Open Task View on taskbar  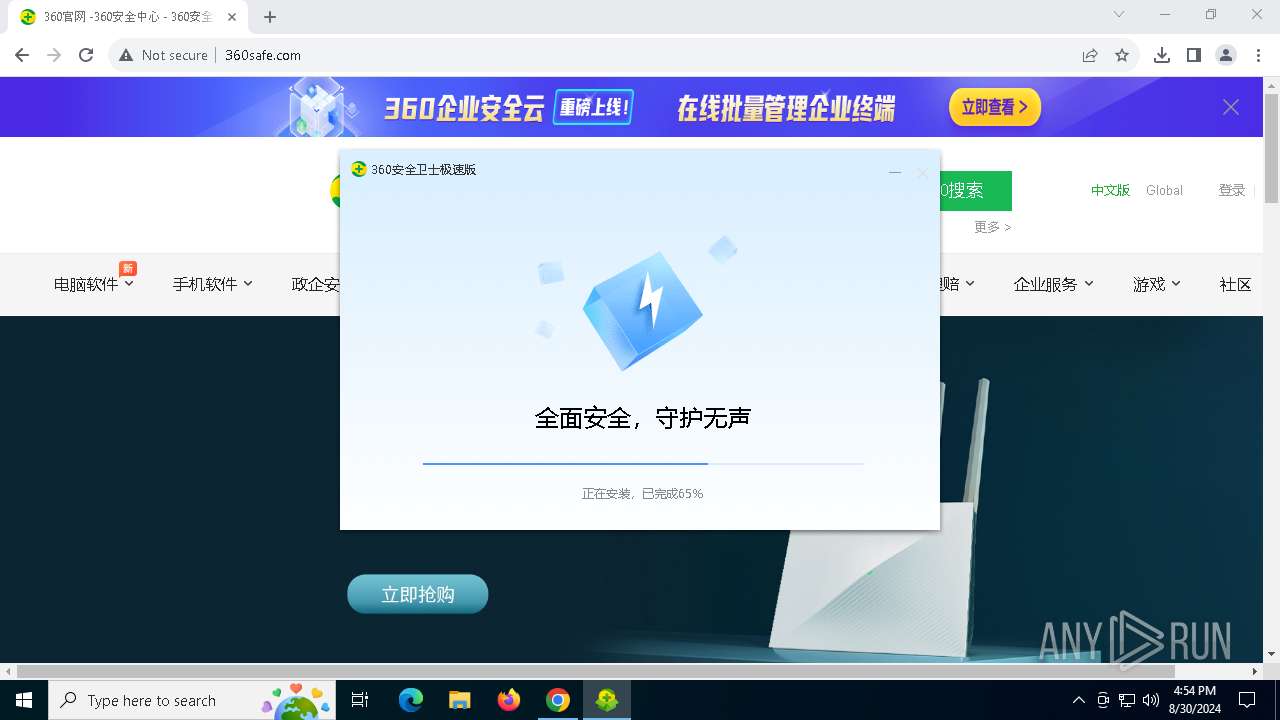point(360,700)
